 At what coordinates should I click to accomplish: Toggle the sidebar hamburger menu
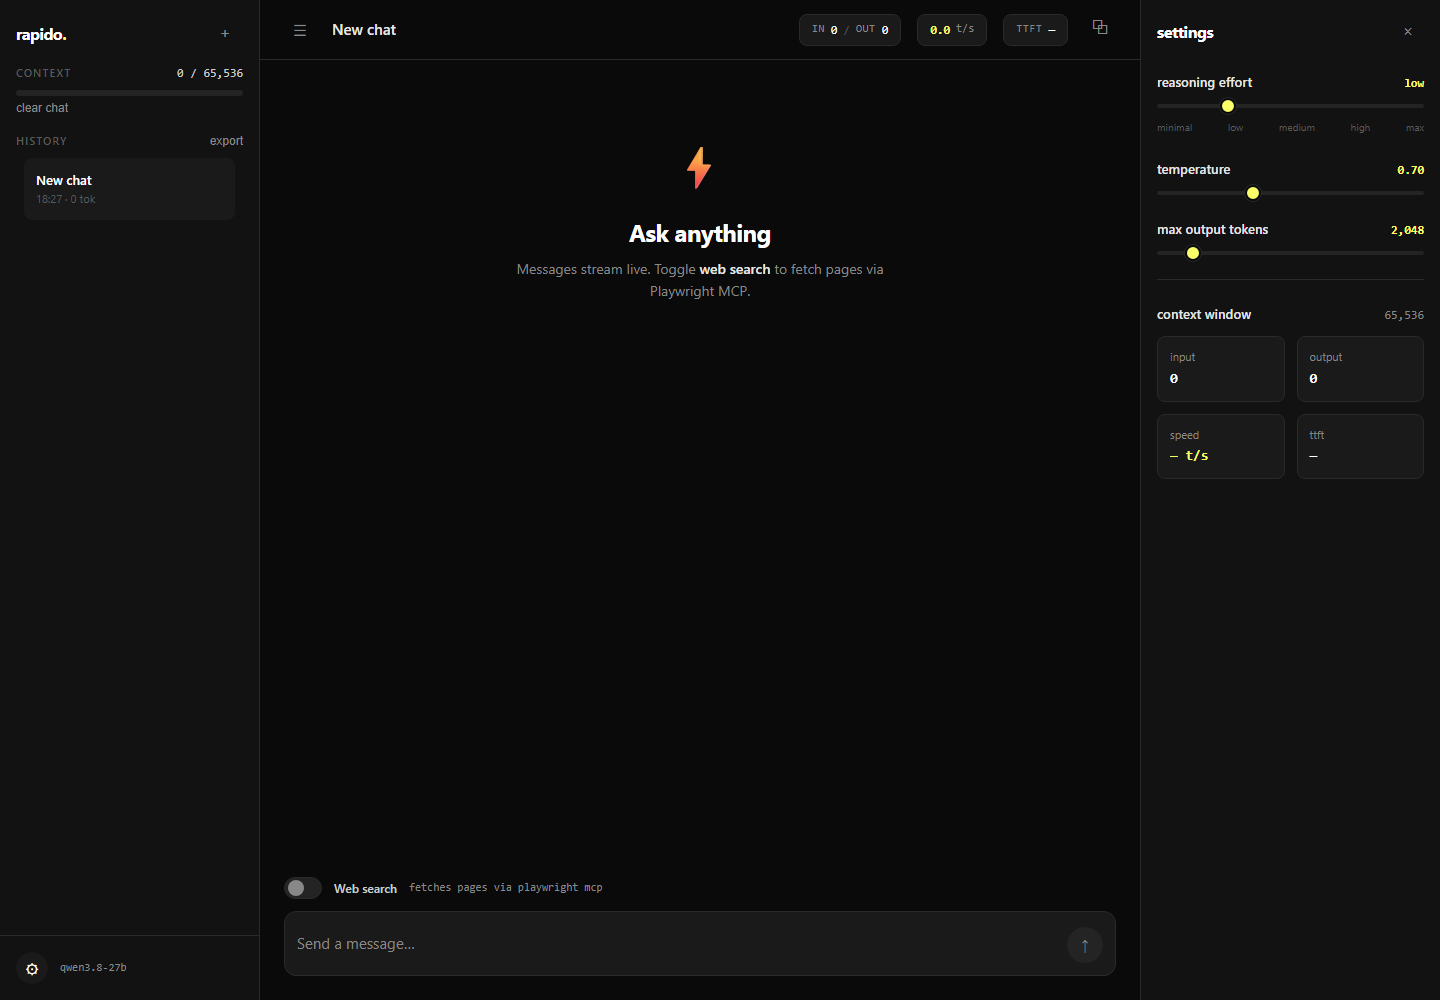(x=300, y=31)
